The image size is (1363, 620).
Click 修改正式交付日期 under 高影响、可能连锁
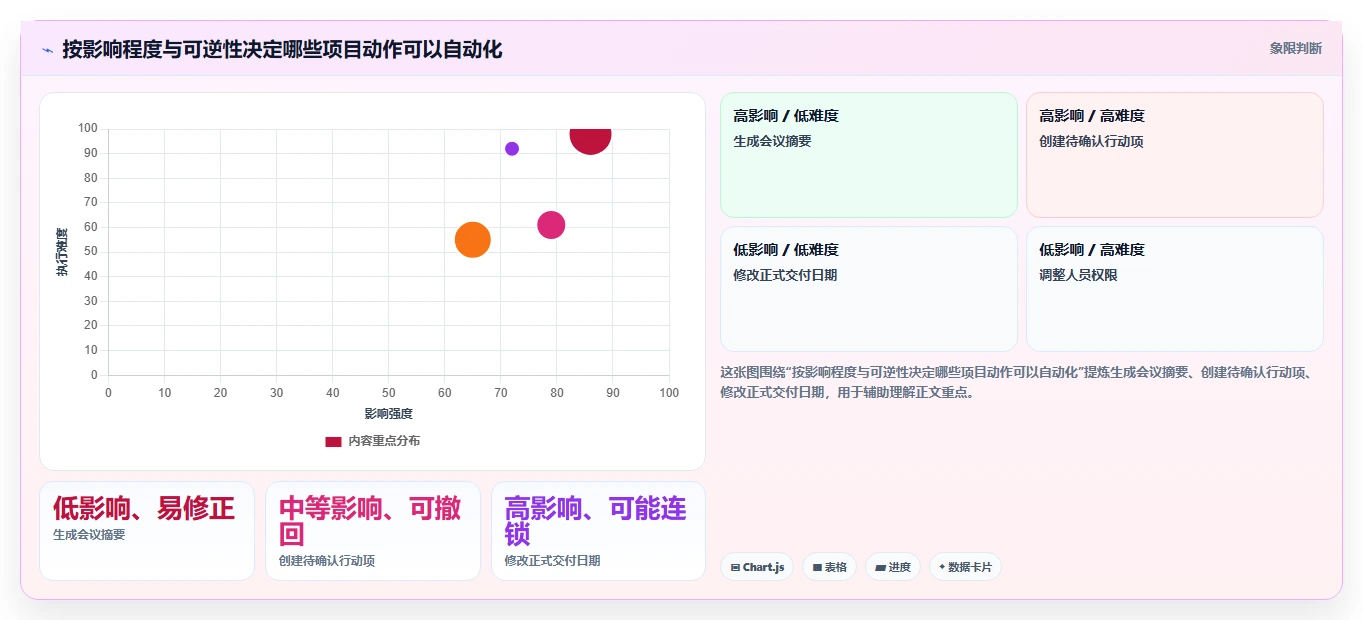(553, 561)
